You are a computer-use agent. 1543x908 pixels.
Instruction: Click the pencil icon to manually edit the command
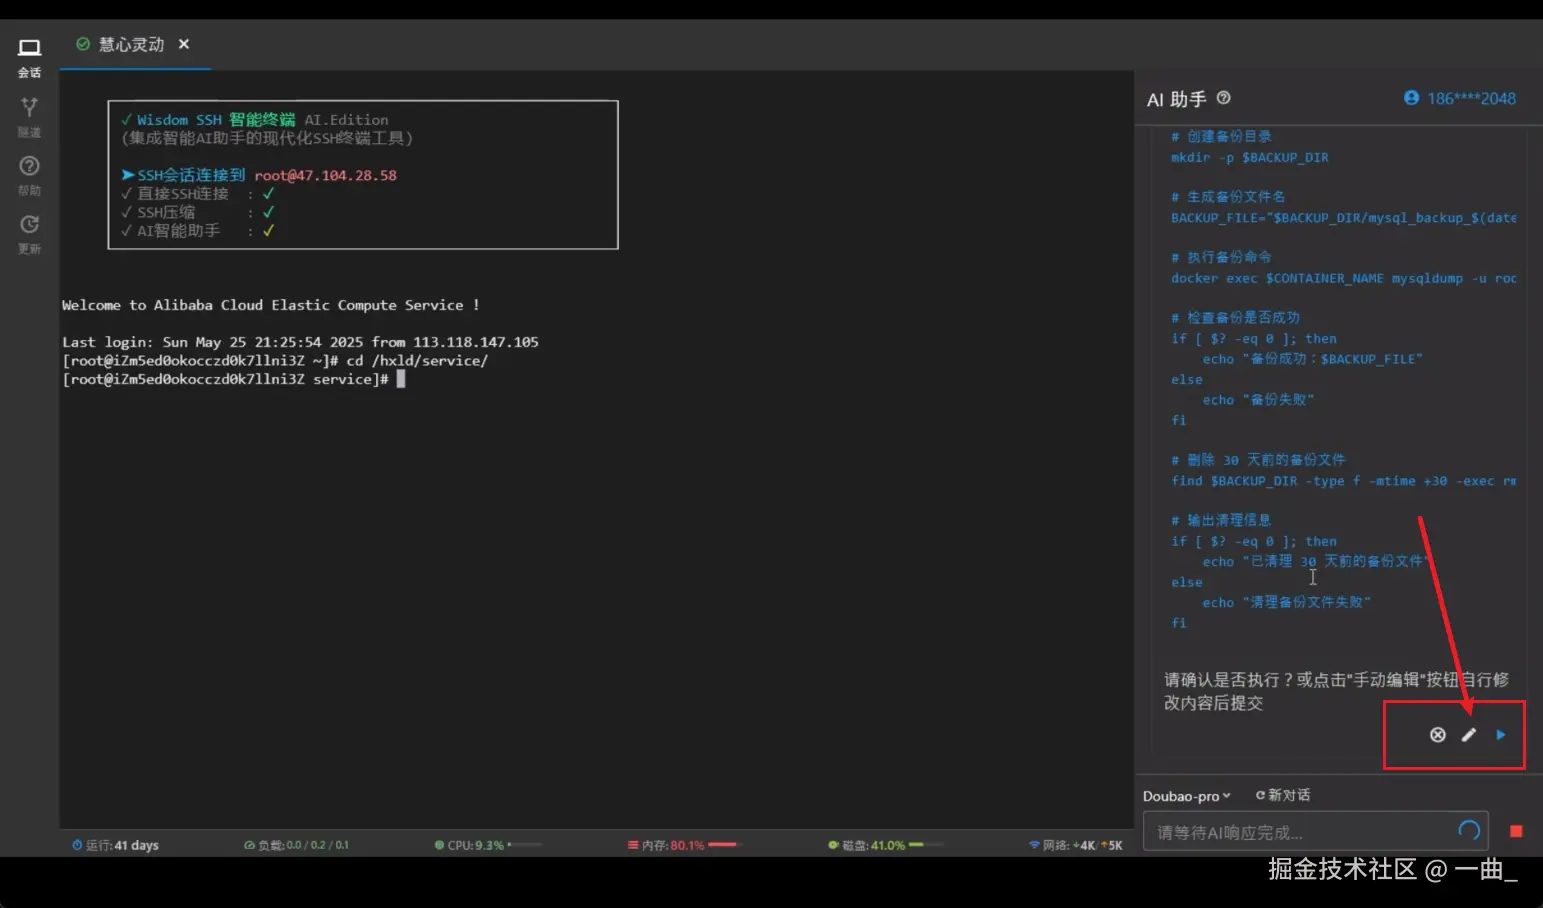1469,735
